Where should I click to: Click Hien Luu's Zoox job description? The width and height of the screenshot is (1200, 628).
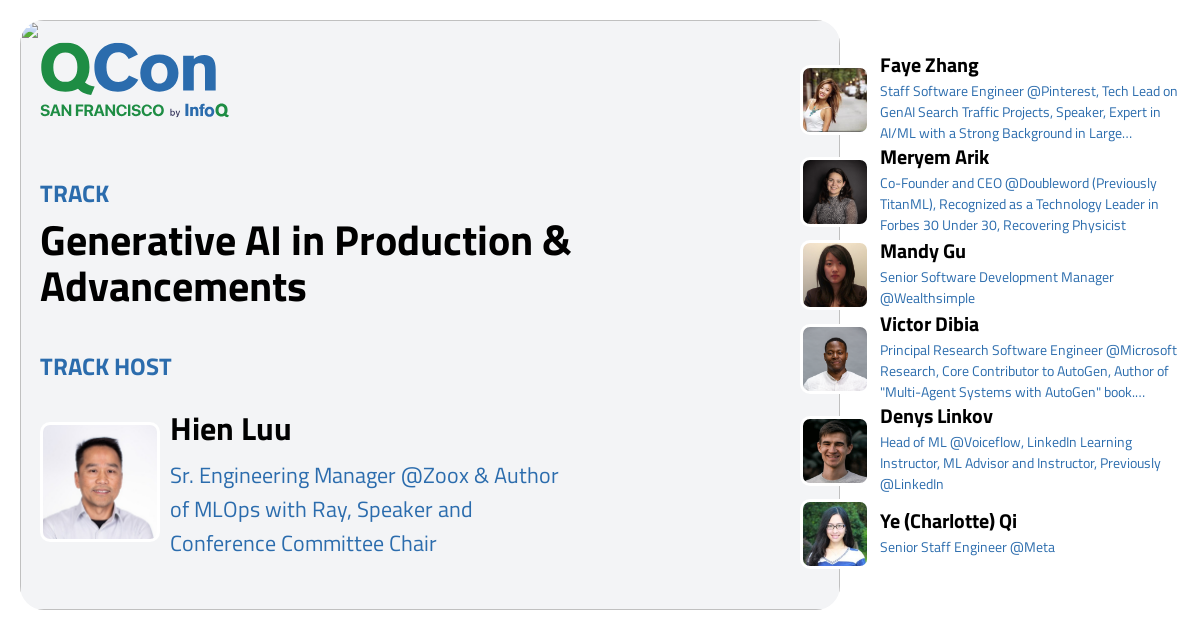364,510
